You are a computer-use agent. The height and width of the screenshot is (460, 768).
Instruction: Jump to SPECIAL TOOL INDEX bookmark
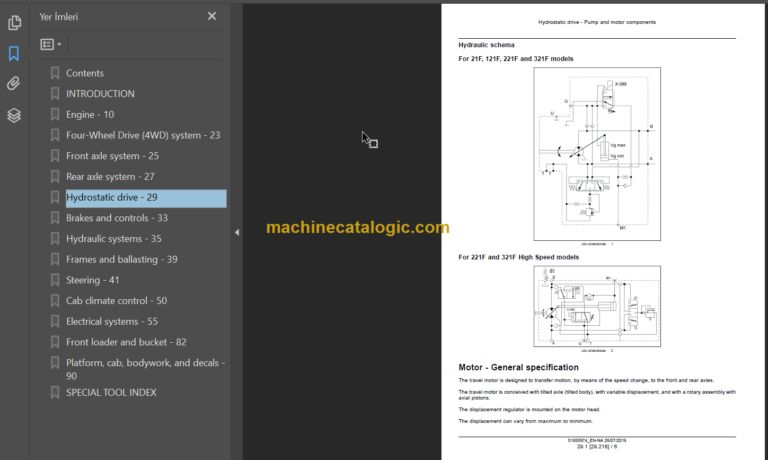(x=111, y=392)
